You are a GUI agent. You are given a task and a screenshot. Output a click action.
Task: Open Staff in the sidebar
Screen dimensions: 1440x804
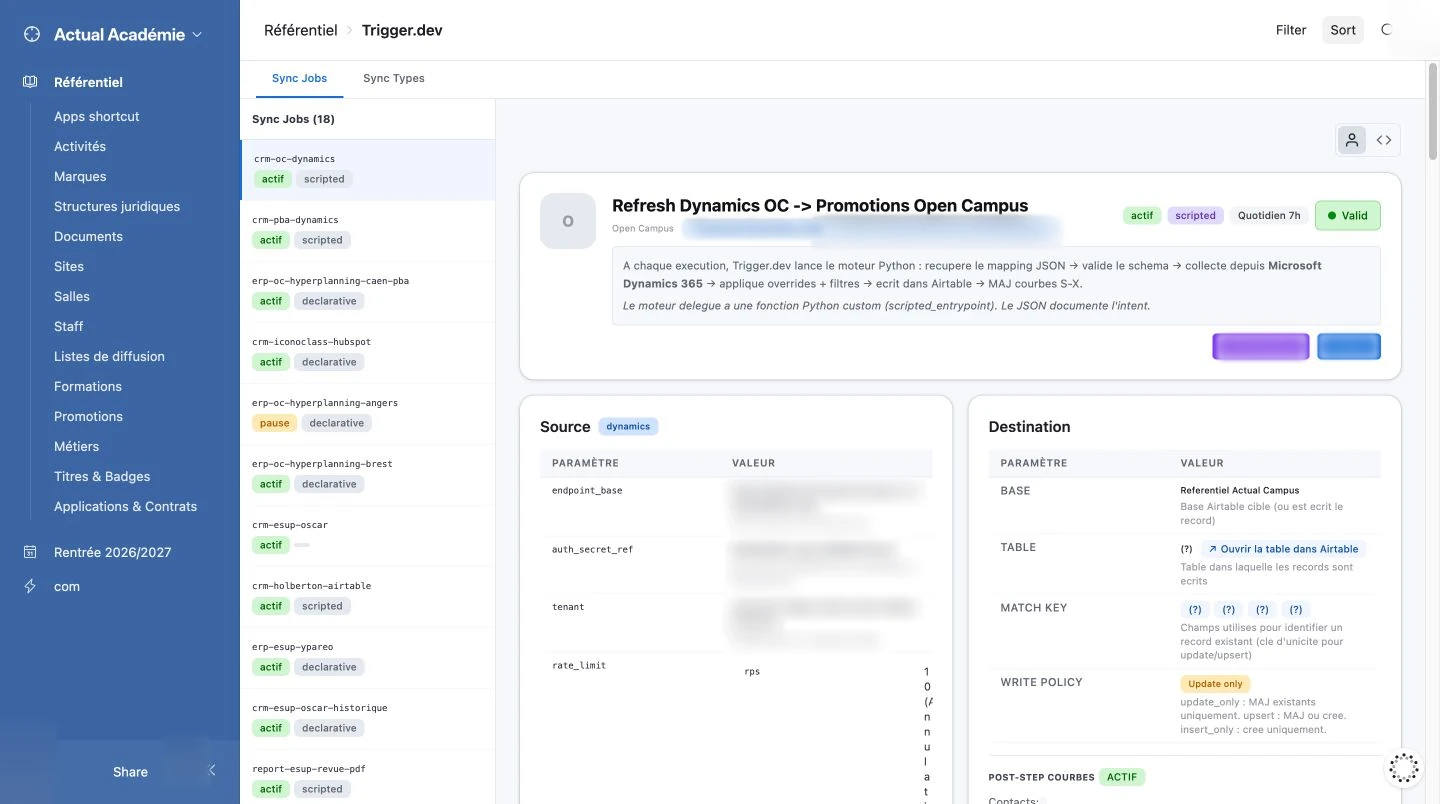(x=69, y=326)
